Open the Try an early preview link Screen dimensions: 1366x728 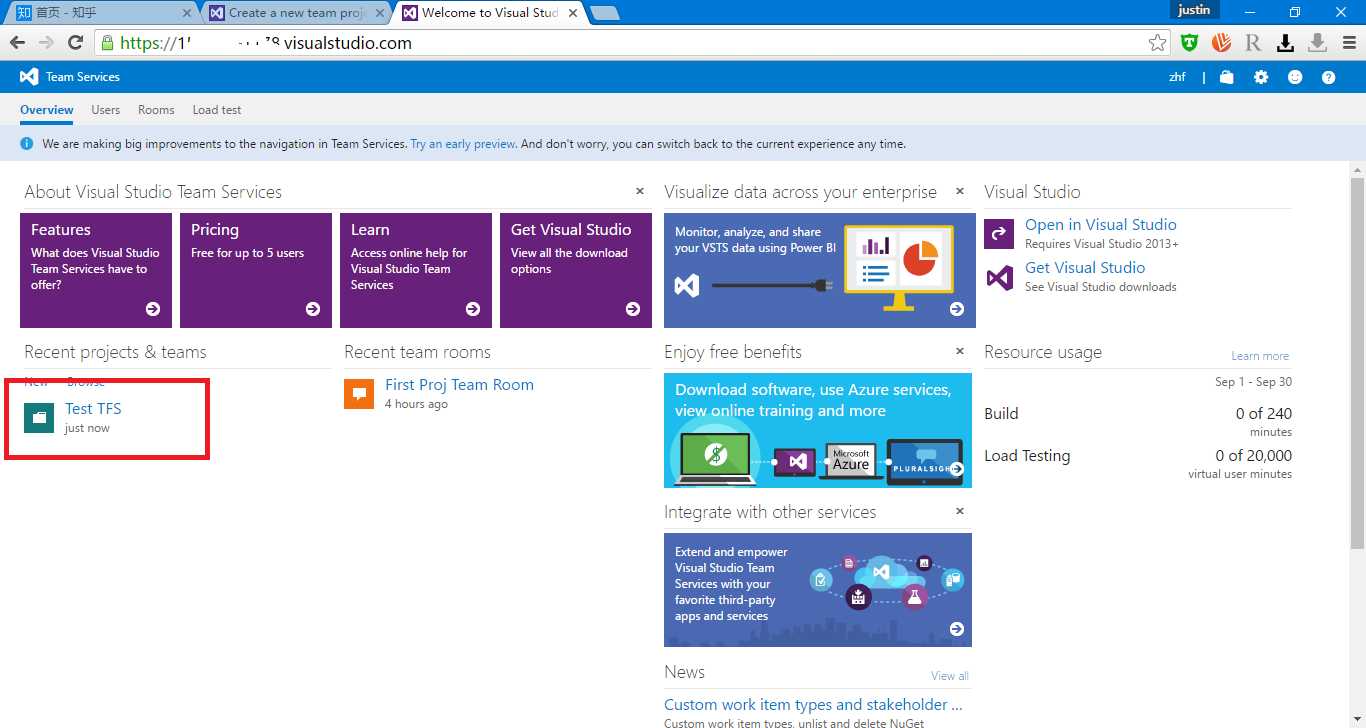tap(463, 144)
